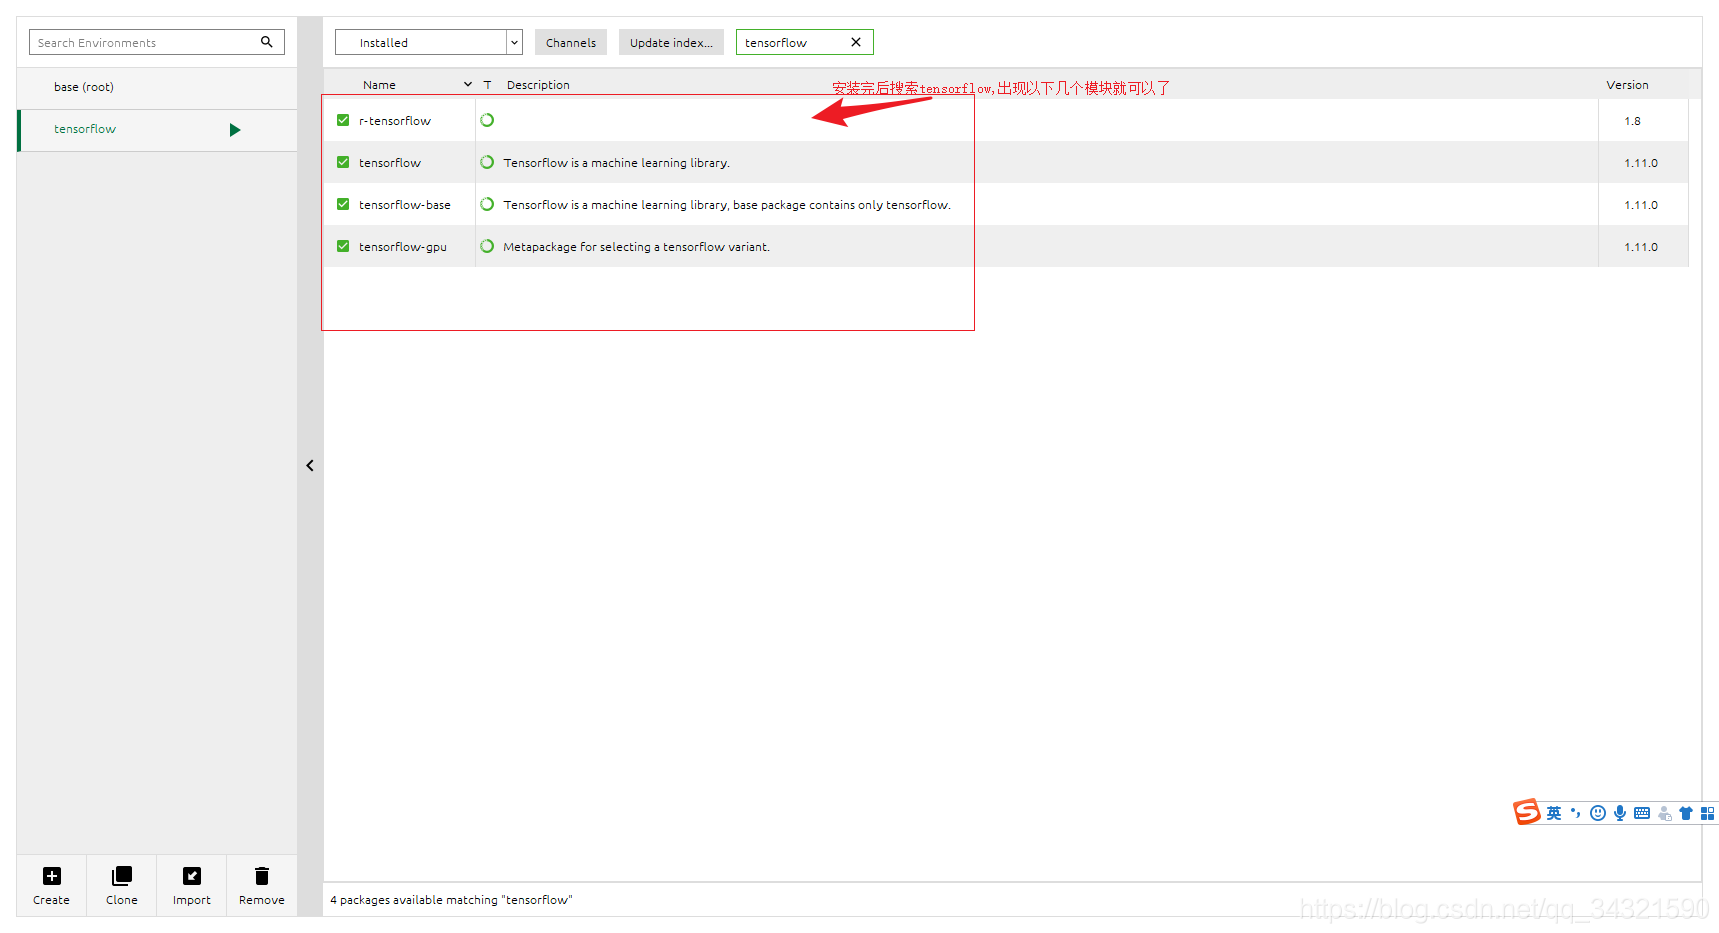The image size is (1719, 933).
Task: Click version 1.11.0 in tensorflow-base row
Action: click(x=1641, y=205)
